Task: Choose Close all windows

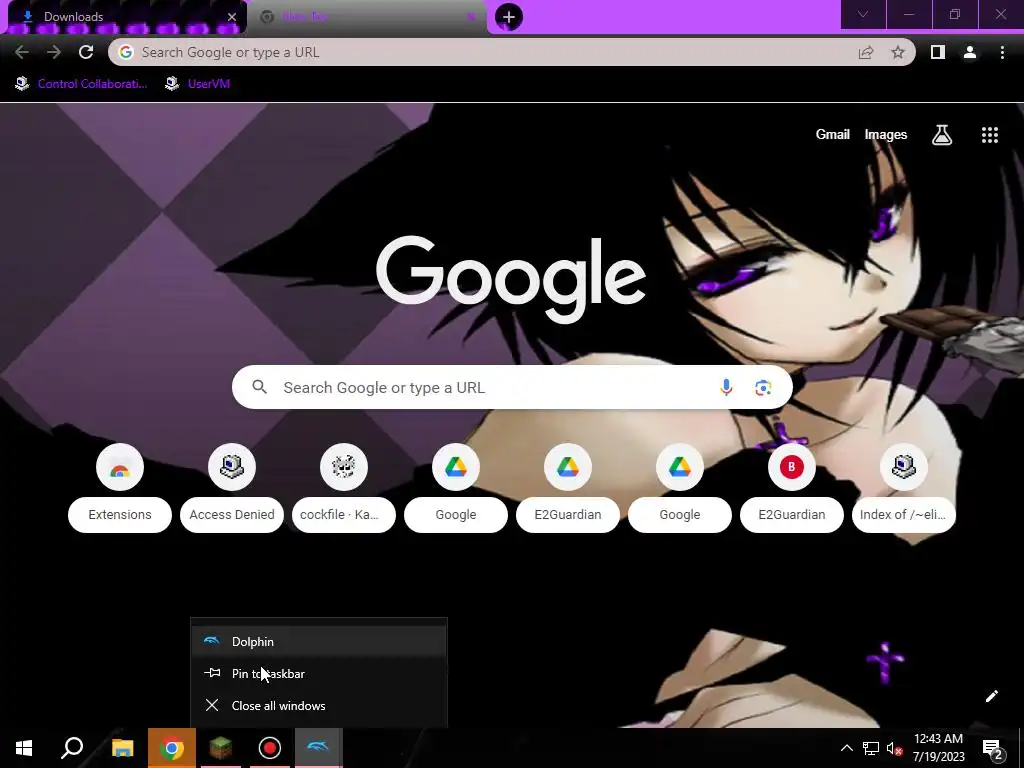Action: tap(319, 705)
